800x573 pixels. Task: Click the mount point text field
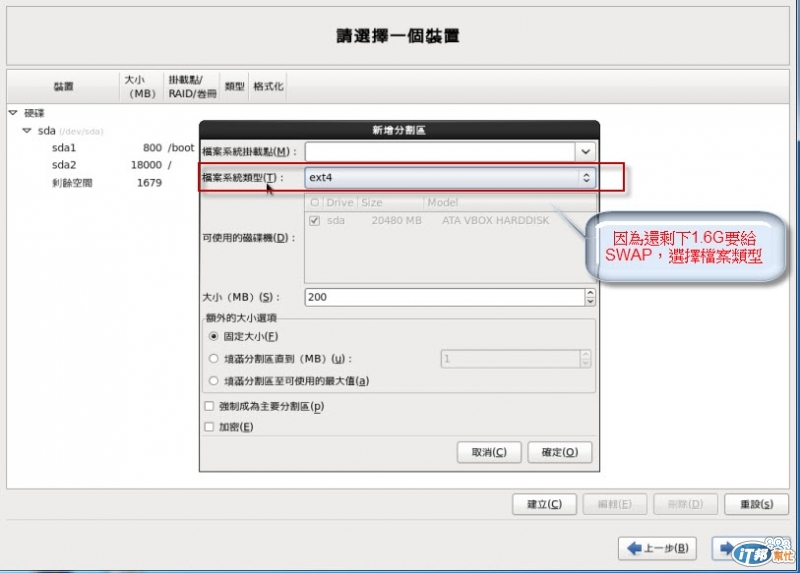[x=440, y=152]
